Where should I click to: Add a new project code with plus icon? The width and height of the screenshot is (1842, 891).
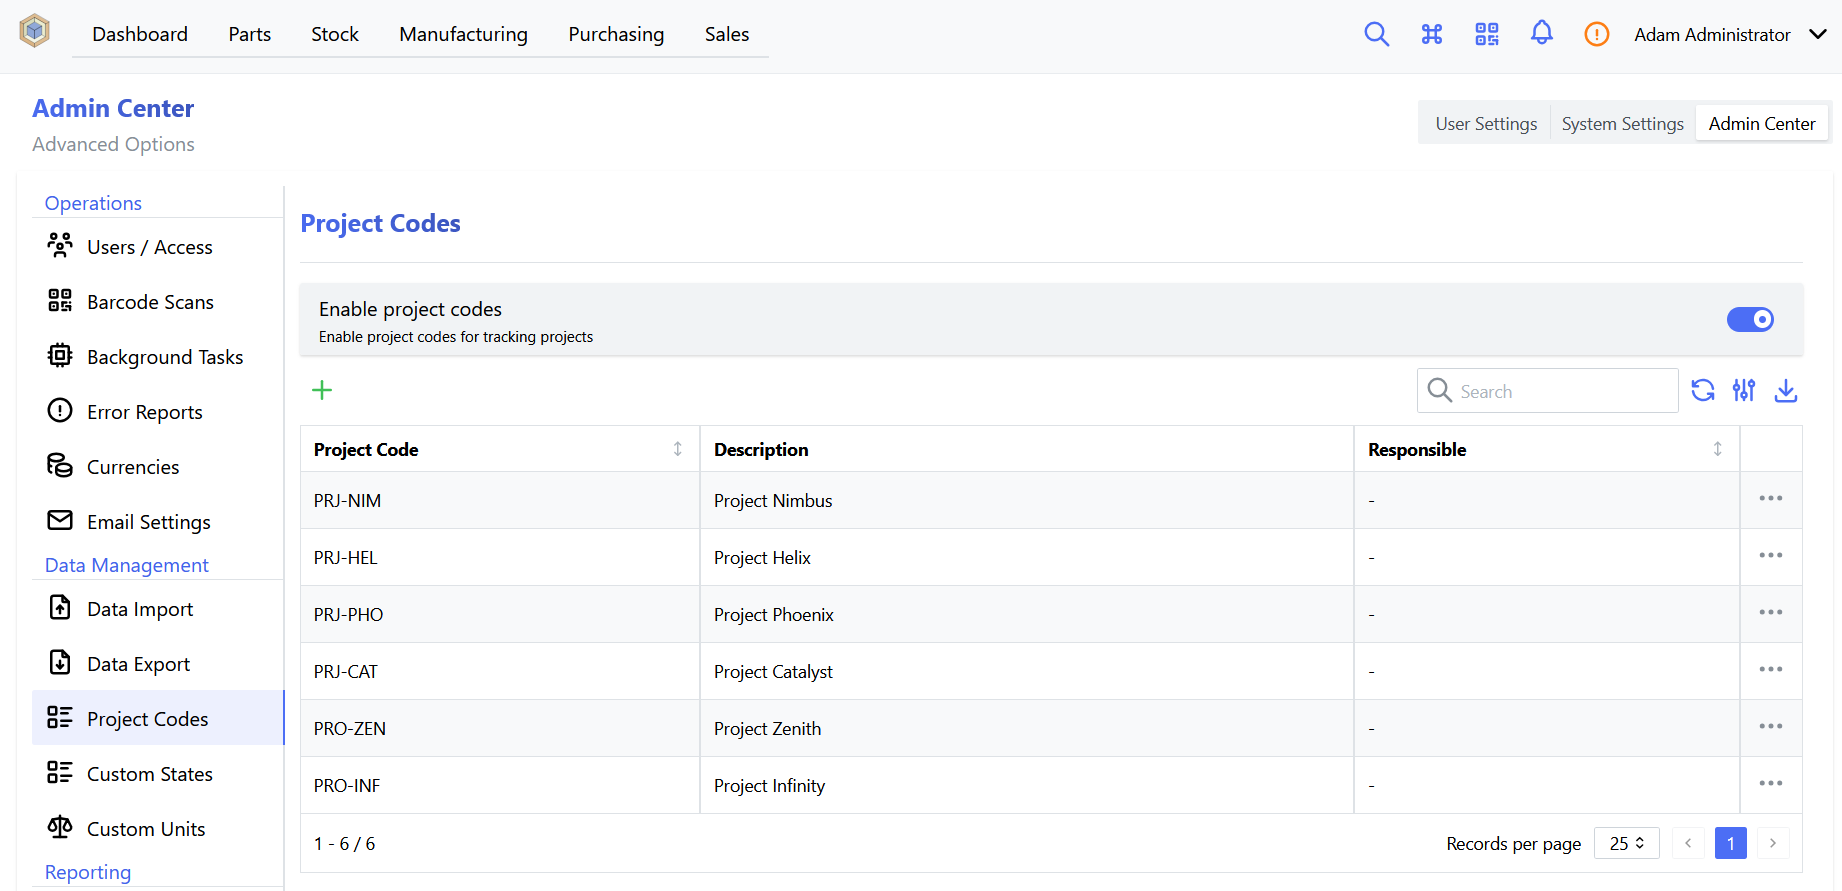tap(322, 390)
